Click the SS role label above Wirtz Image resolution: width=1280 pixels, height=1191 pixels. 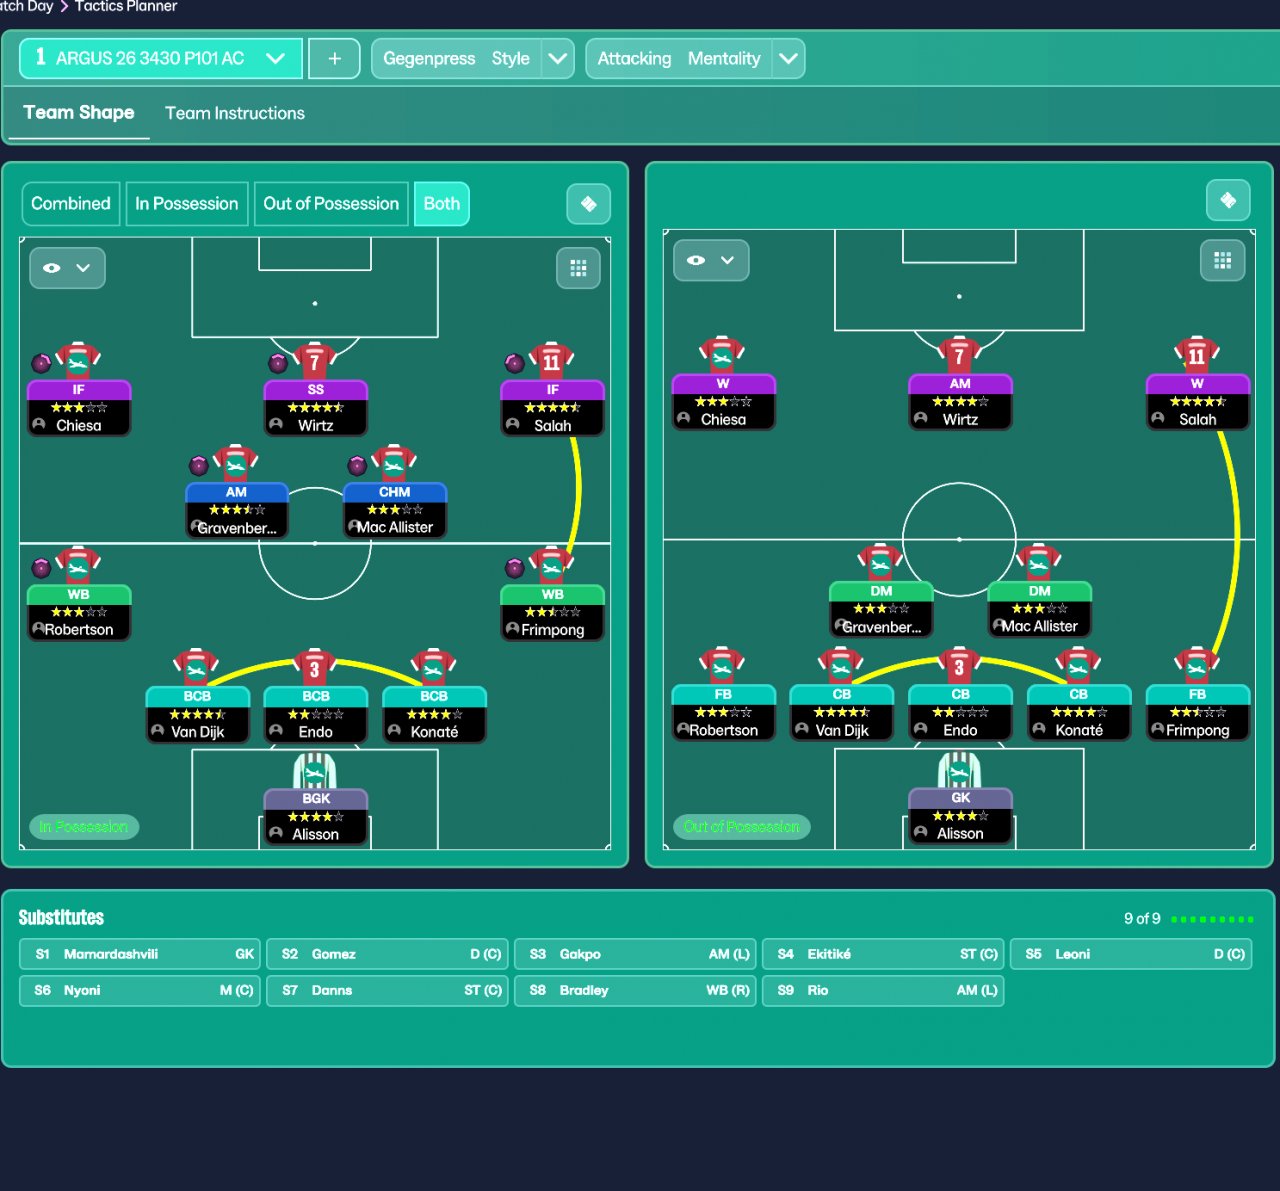click(x=316, y=390)
